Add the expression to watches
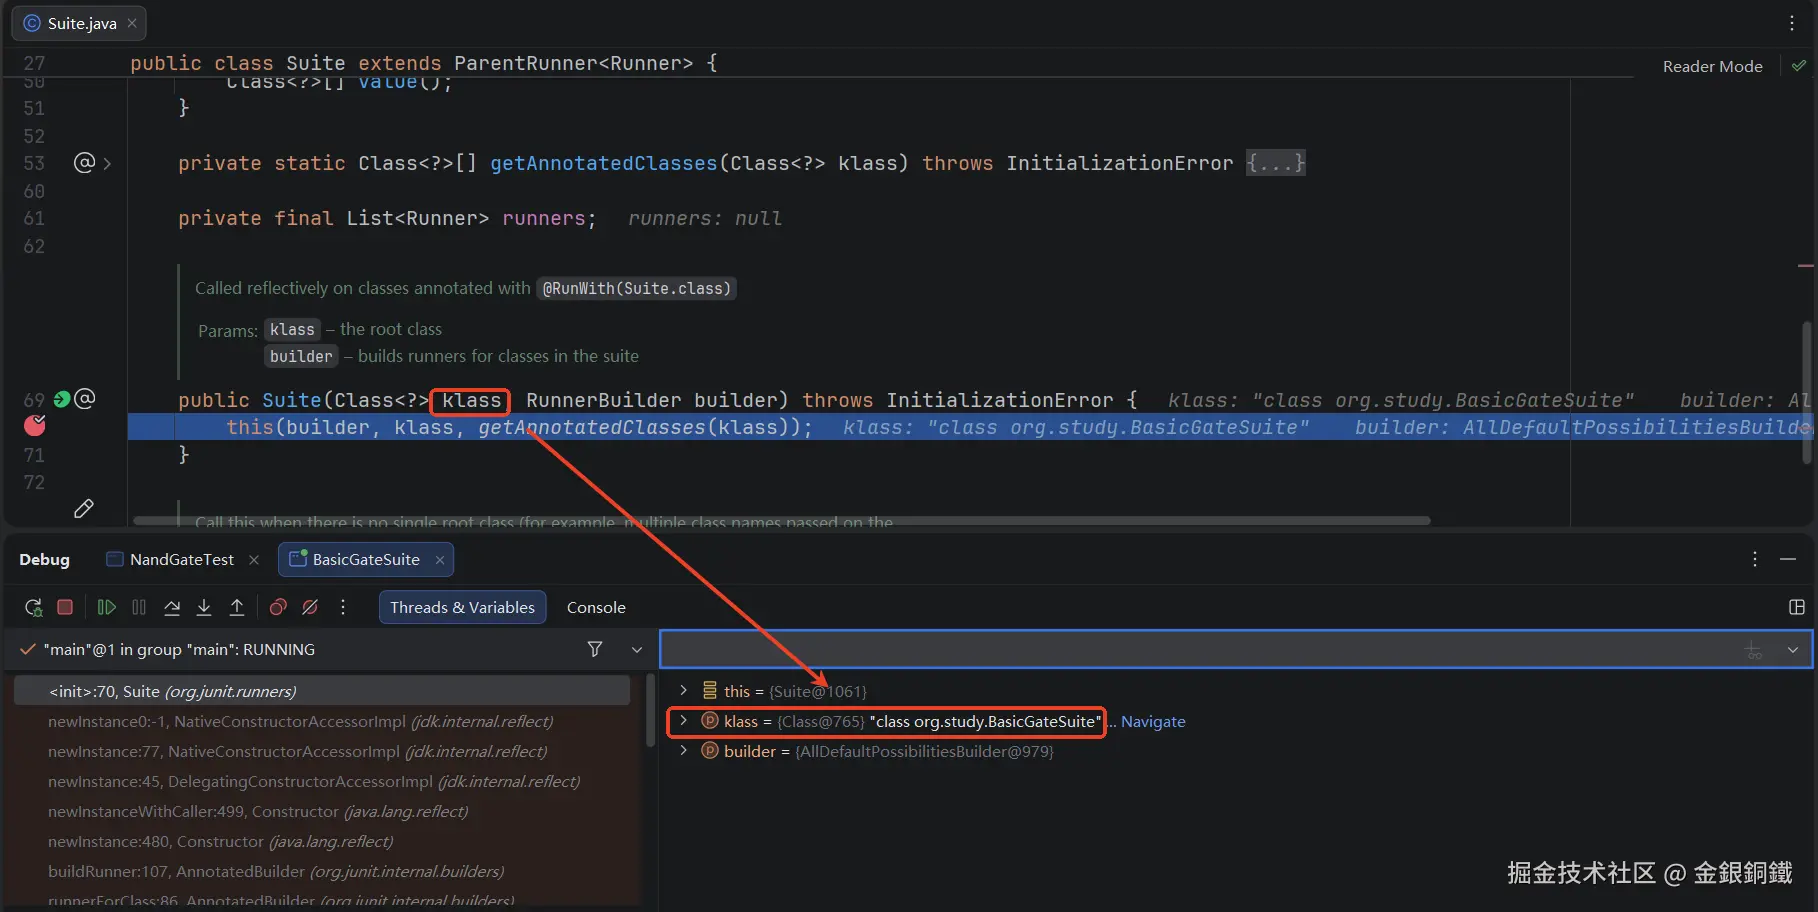 [1753, 650]
